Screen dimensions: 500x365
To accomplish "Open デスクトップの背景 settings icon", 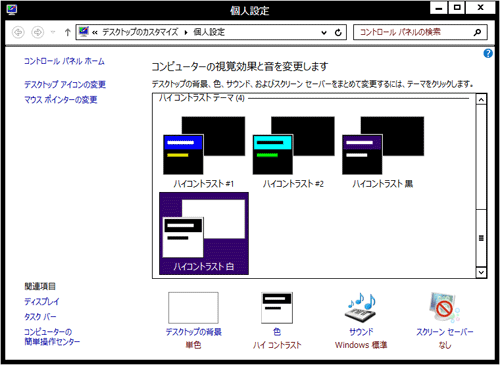I will [193, 308].
